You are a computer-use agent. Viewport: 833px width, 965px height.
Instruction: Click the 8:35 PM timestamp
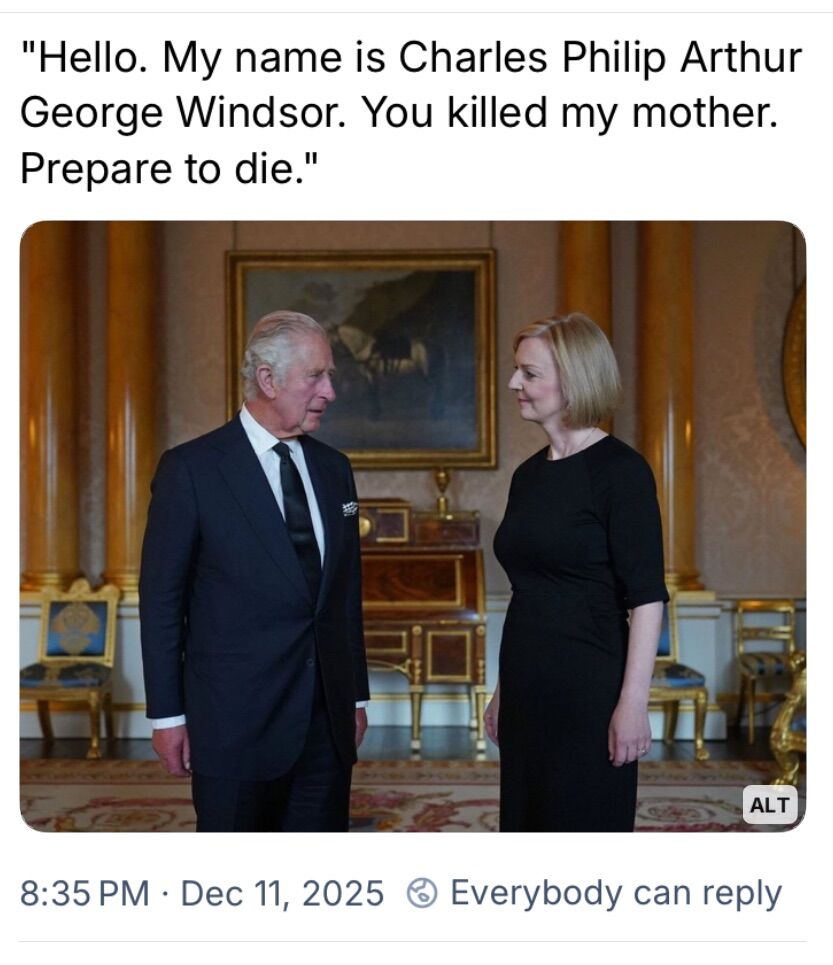[83, 893]
